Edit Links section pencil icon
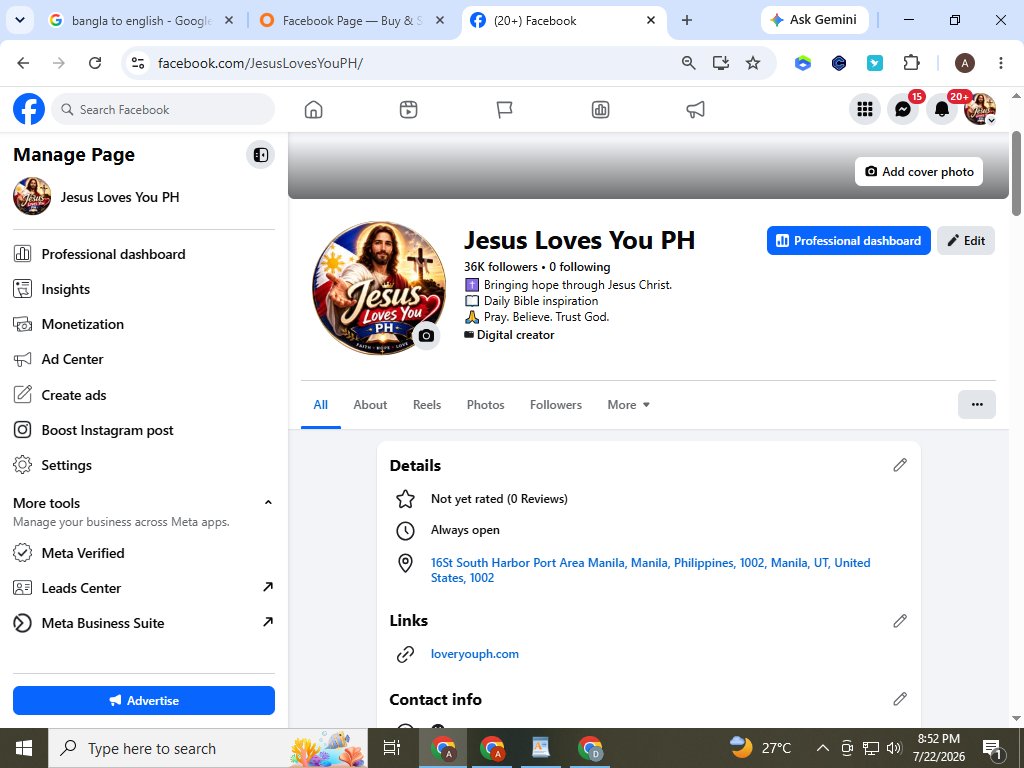Screen dimensions: 1024x768 [x=900, y=620]
